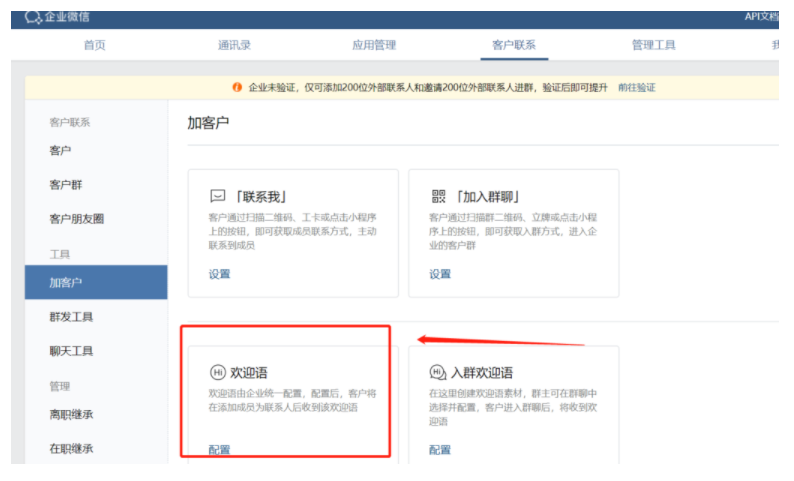Click the 入群欢迎语 card title

[x=482, y=373]
